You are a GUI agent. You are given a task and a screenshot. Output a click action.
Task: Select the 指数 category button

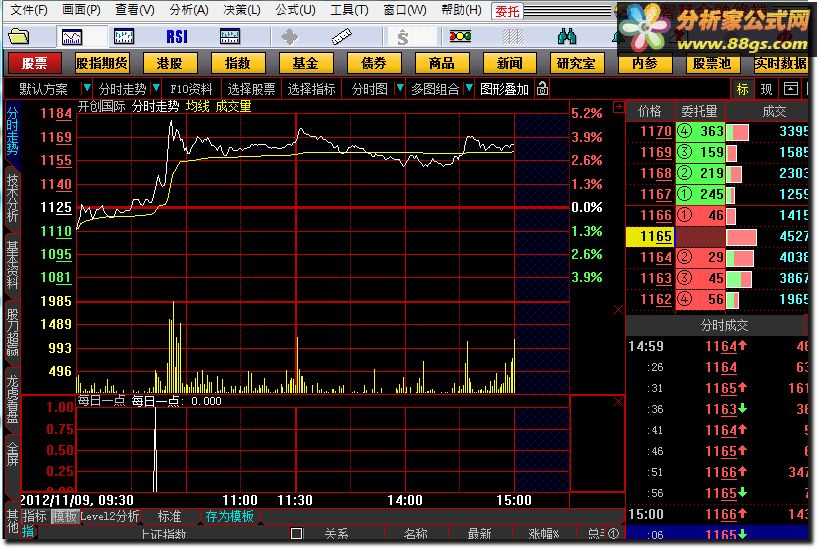[238, 63]
